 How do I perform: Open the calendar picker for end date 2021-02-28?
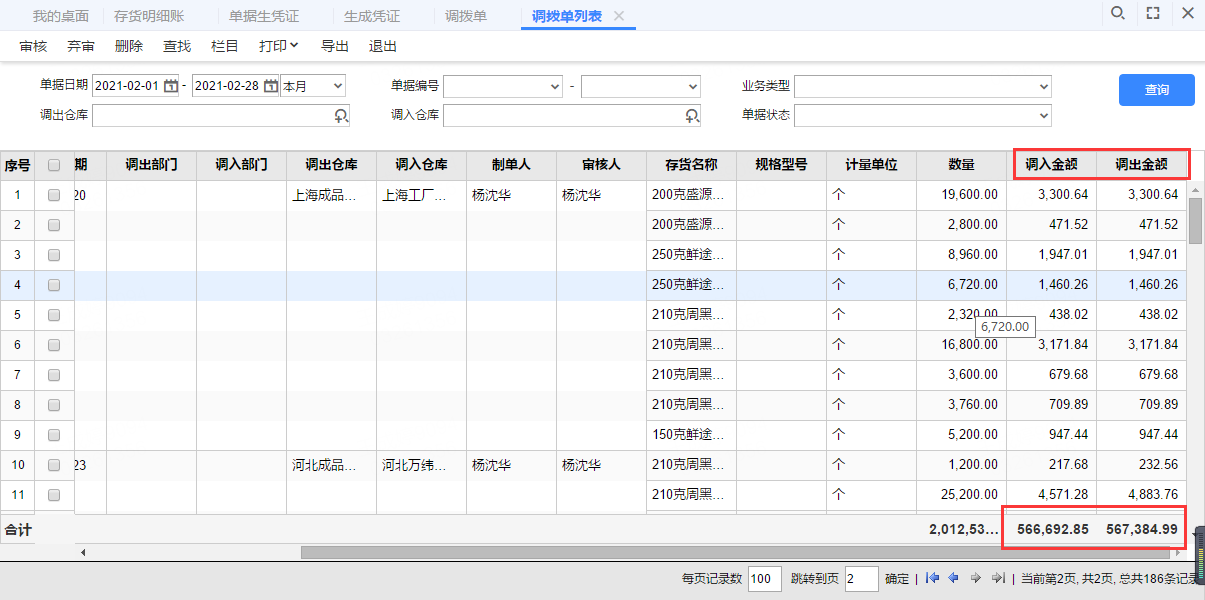click(x=271, y=86)
